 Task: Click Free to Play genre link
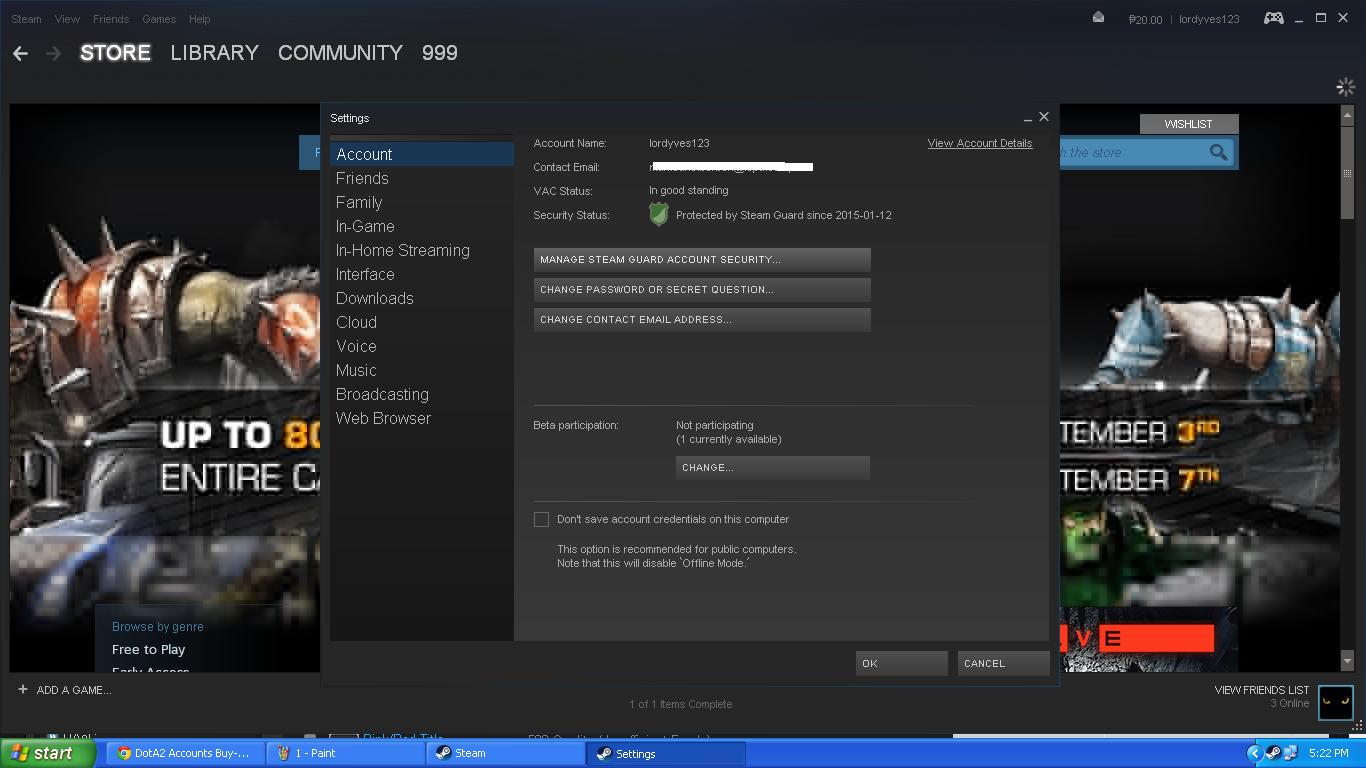(149, 650)
